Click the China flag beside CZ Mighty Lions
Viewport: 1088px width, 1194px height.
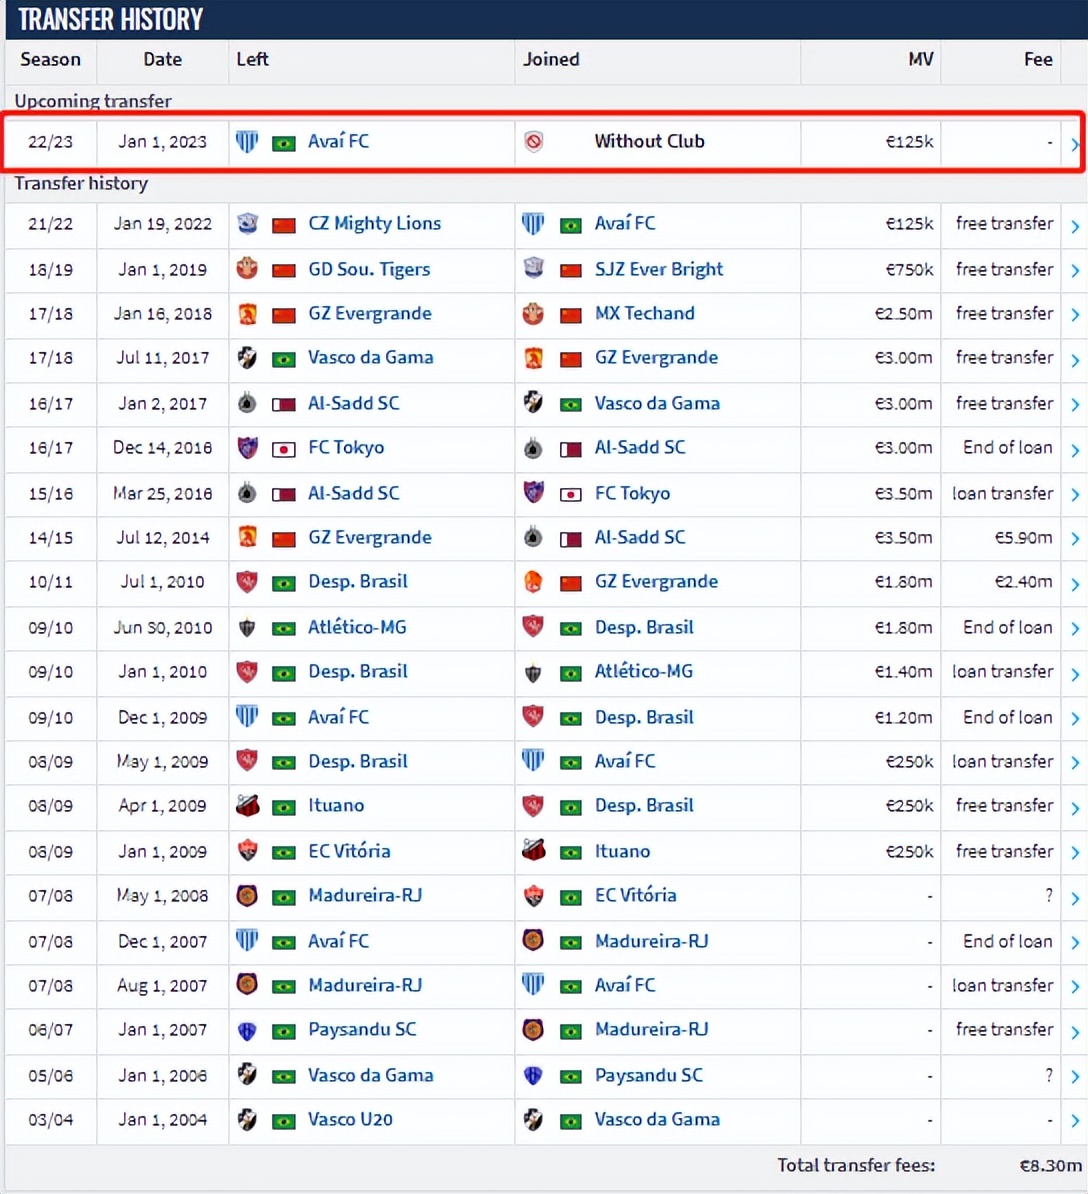[x=284, y=225]
